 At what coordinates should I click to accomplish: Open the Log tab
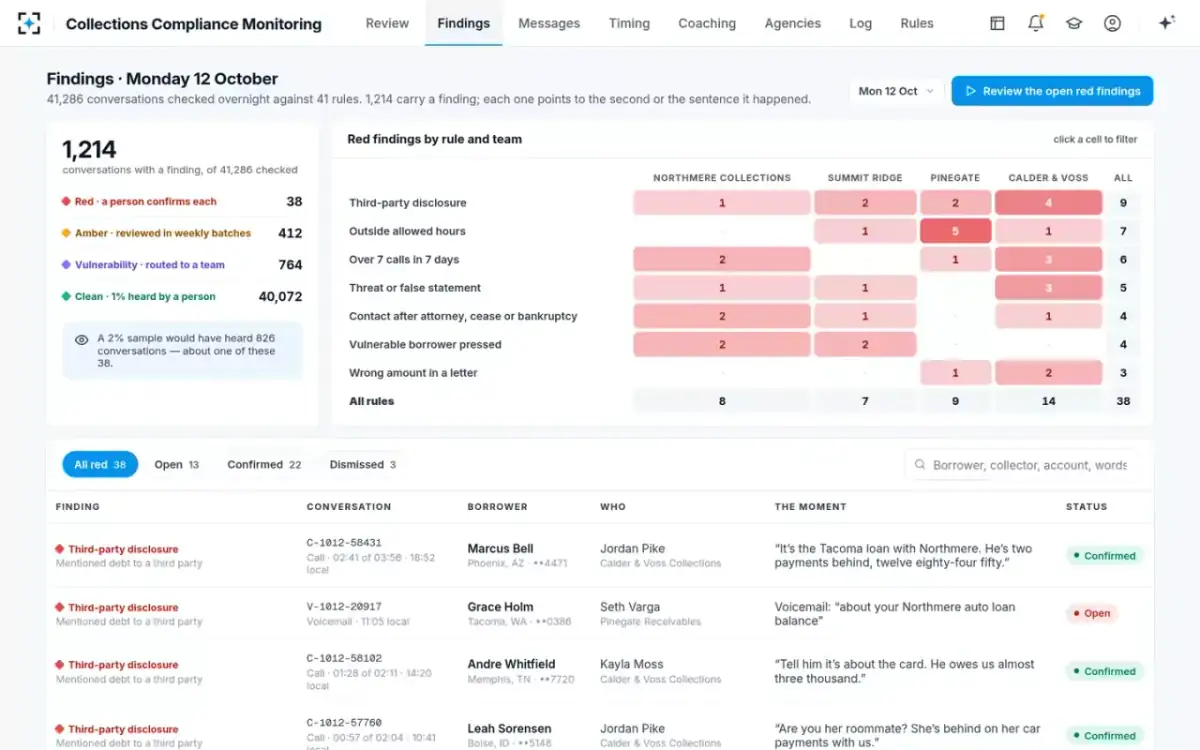click(x=861, y=23)
